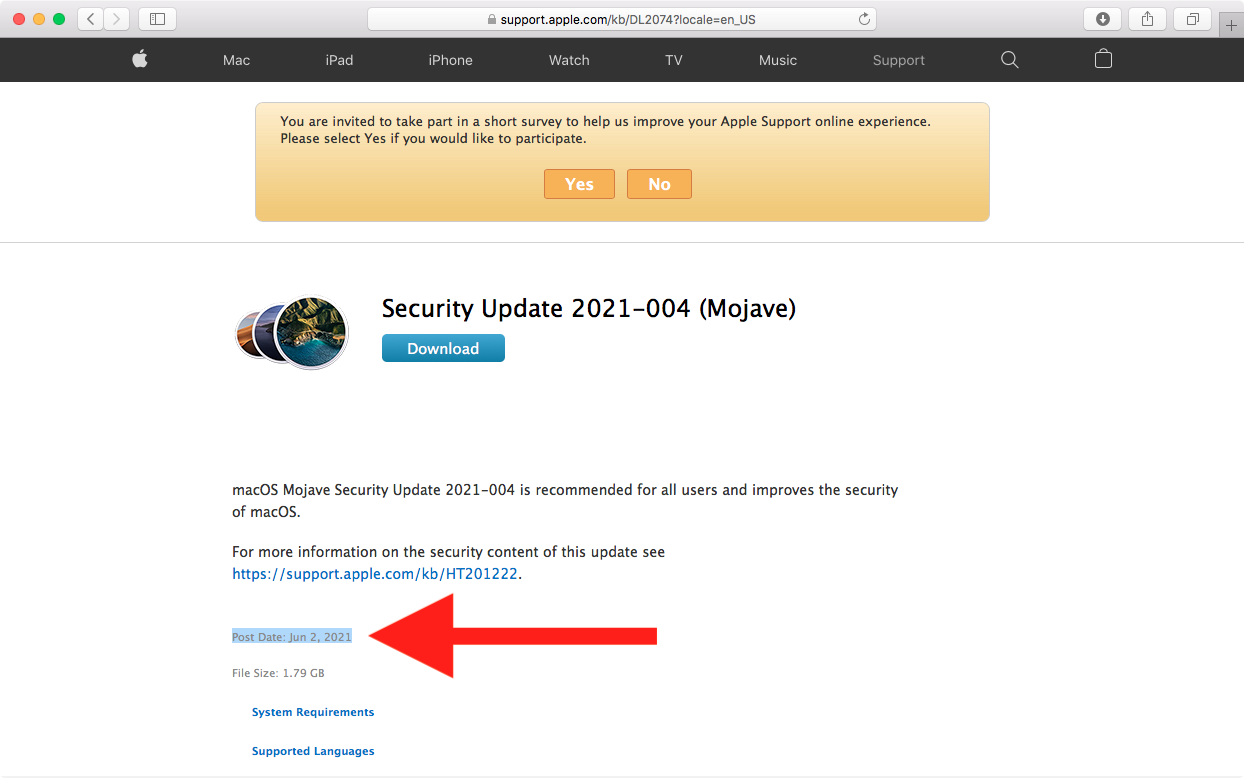Click the Apple logo in the navigation bar

[140, 60]
